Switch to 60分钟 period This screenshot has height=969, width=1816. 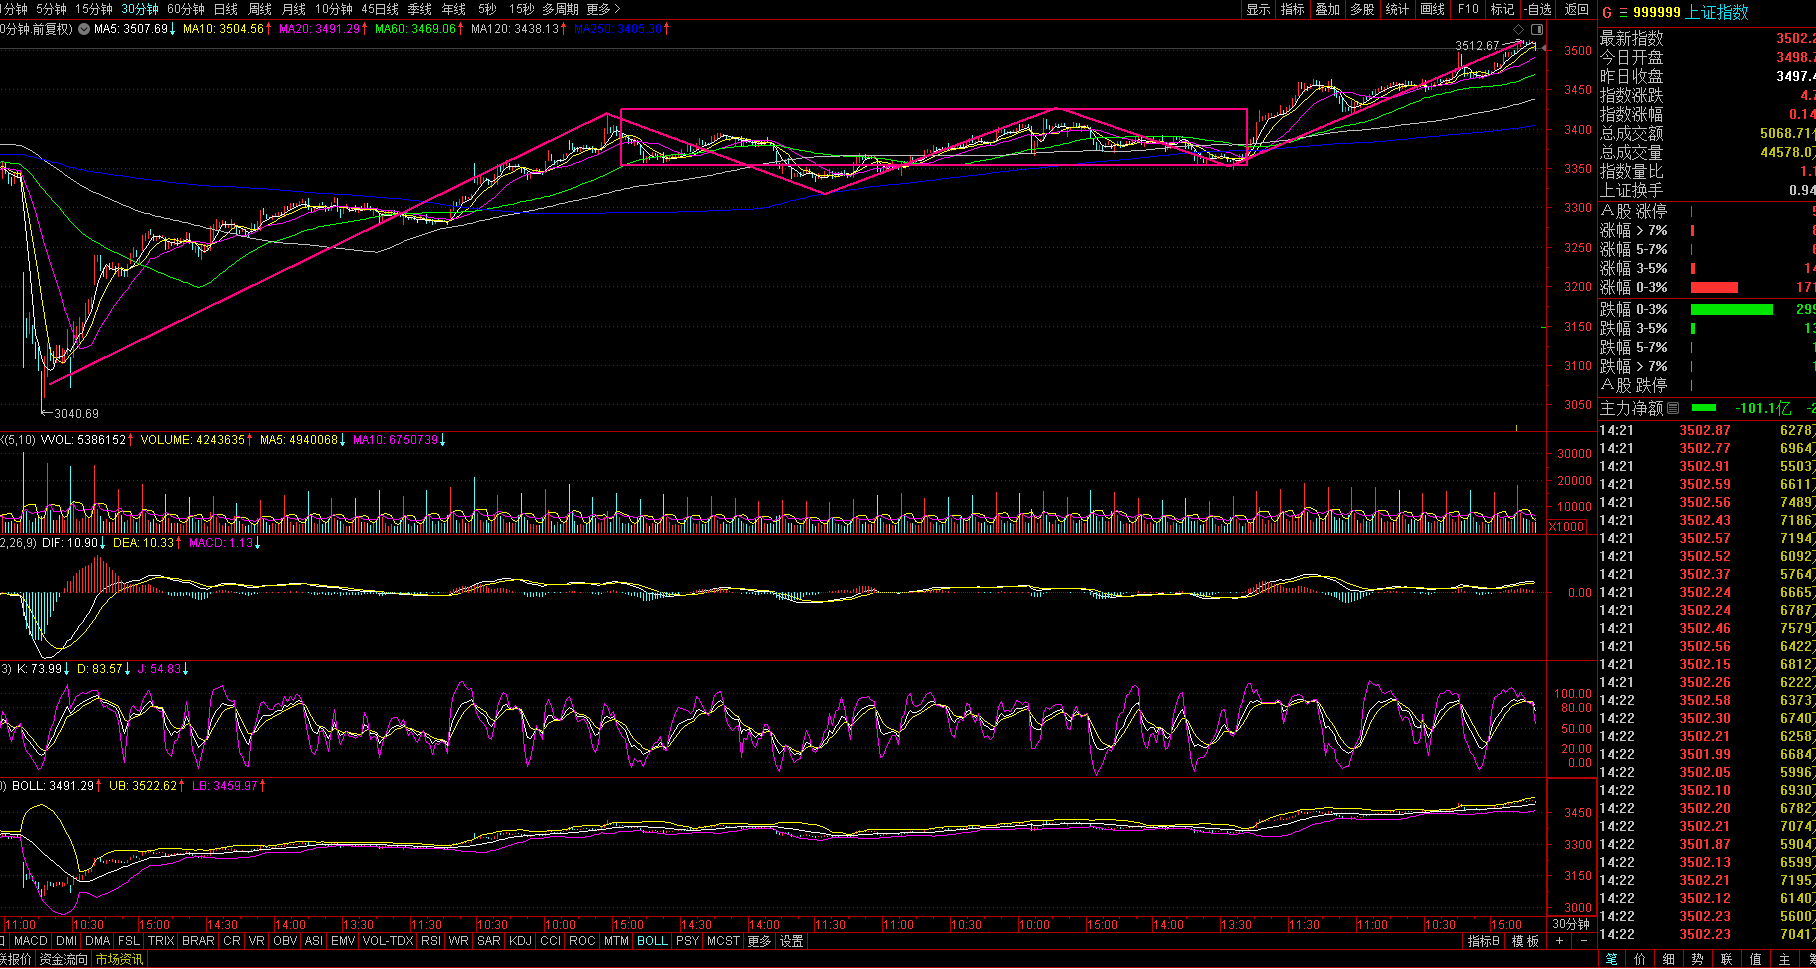[186, 9]
